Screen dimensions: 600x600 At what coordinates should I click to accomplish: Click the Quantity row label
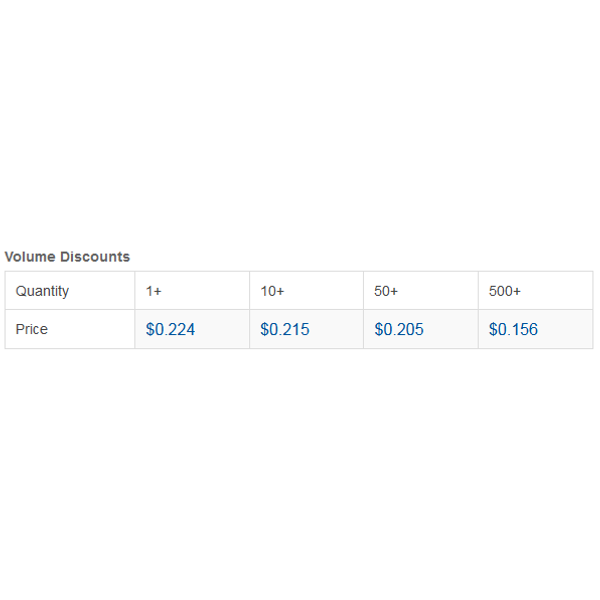point(42,291)
